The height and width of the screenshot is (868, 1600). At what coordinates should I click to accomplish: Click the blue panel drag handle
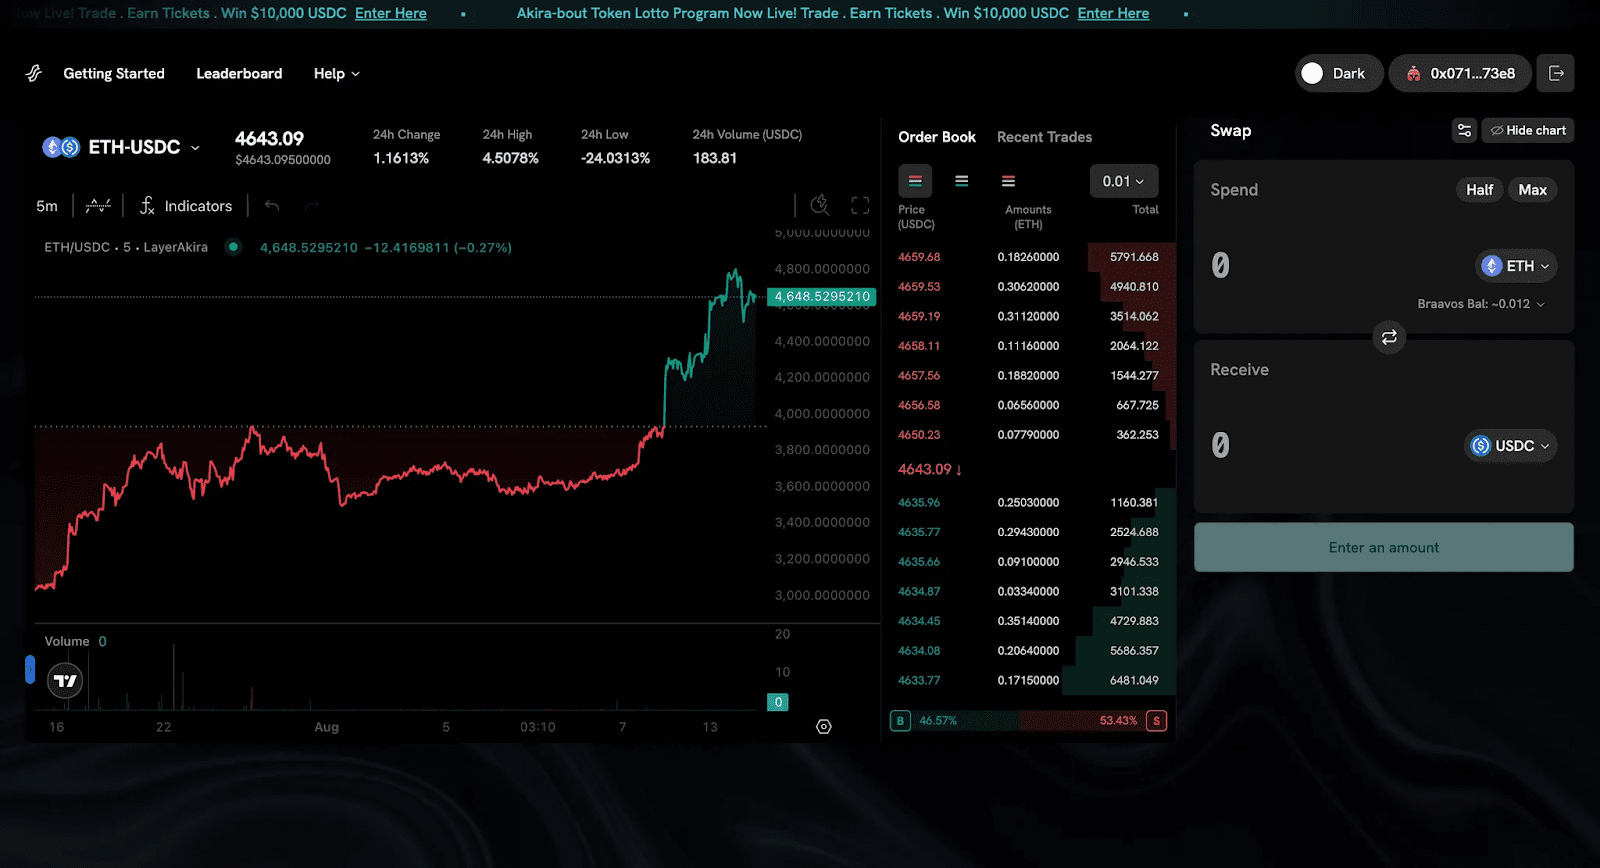coord(30,669)
